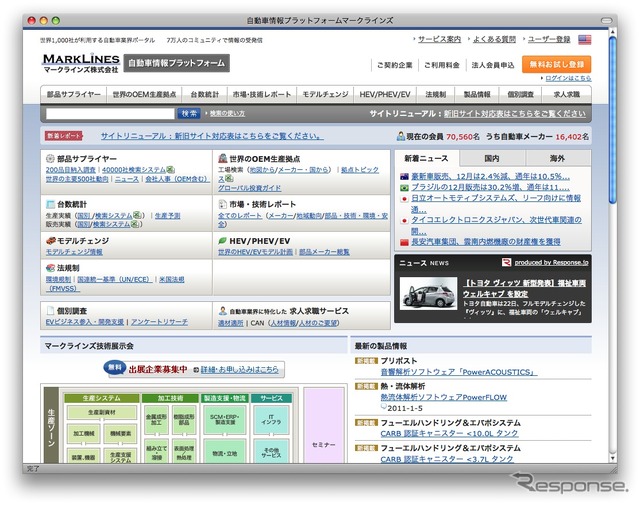Open the モデルチェンジ情報 link

(x=74, y=252)
